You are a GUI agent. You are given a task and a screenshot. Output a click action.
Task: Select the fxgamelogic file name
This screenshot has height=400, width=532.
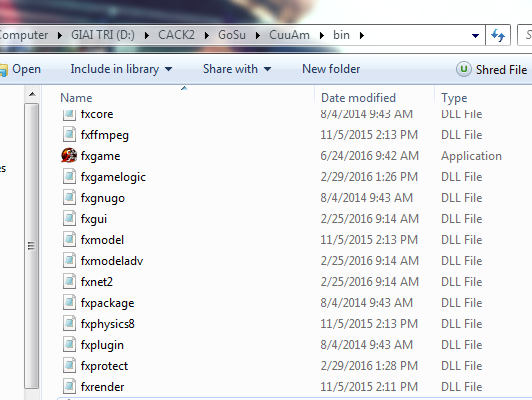(x=113, y=177)
